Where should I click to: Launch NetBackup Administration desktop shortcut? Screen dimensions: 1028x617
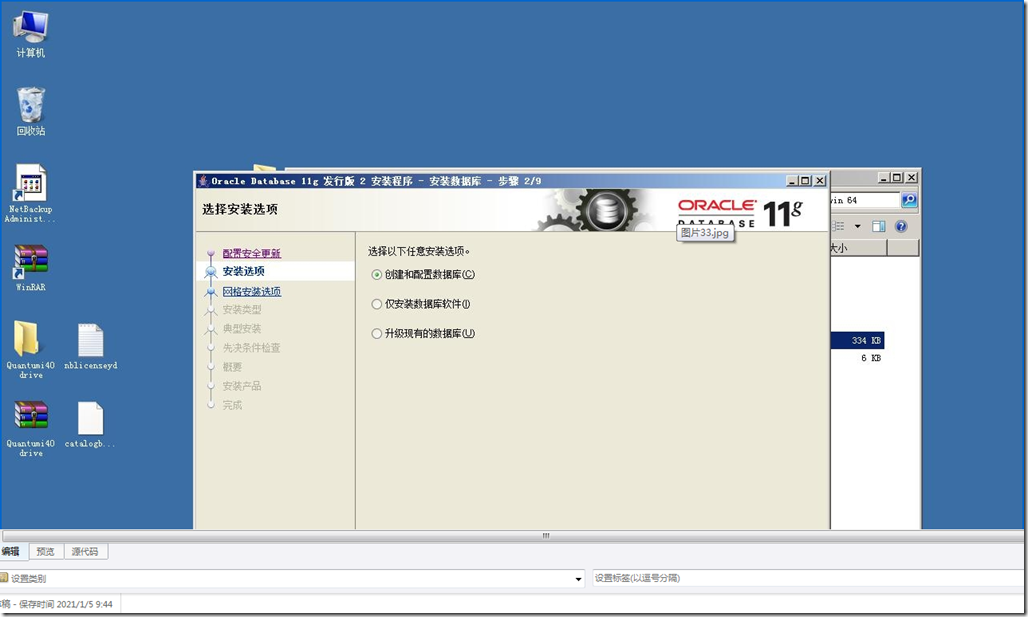coord(30,193)
